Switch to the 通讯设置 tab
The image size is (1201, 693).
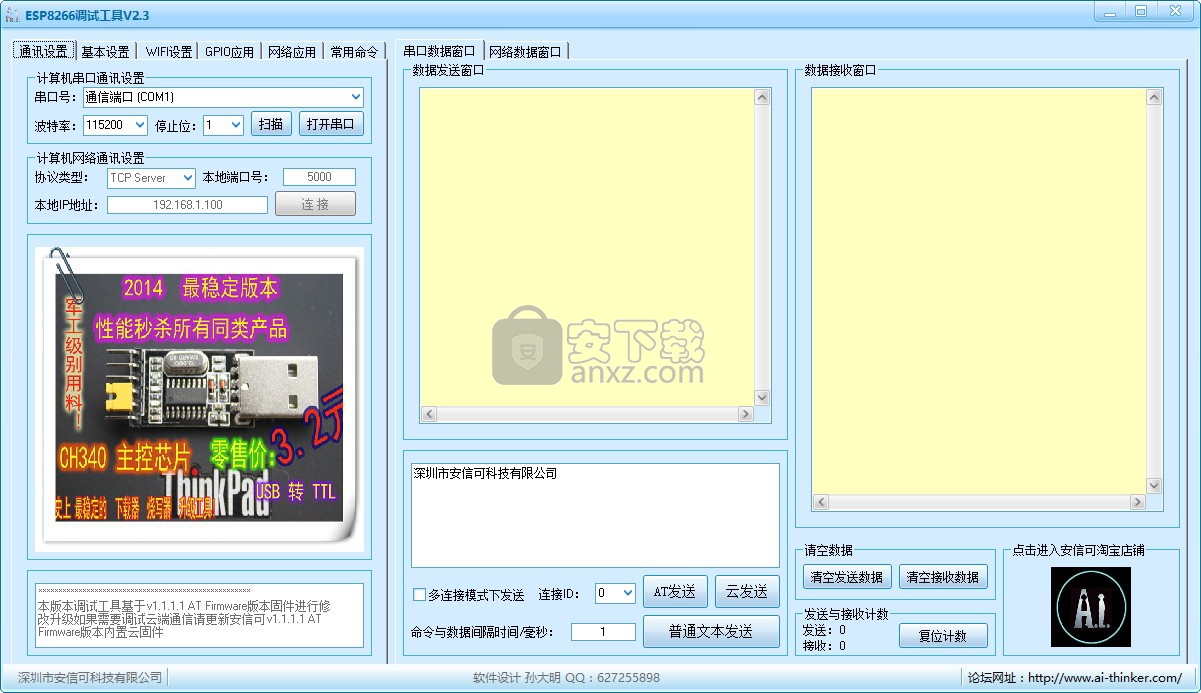click(44, 51)
